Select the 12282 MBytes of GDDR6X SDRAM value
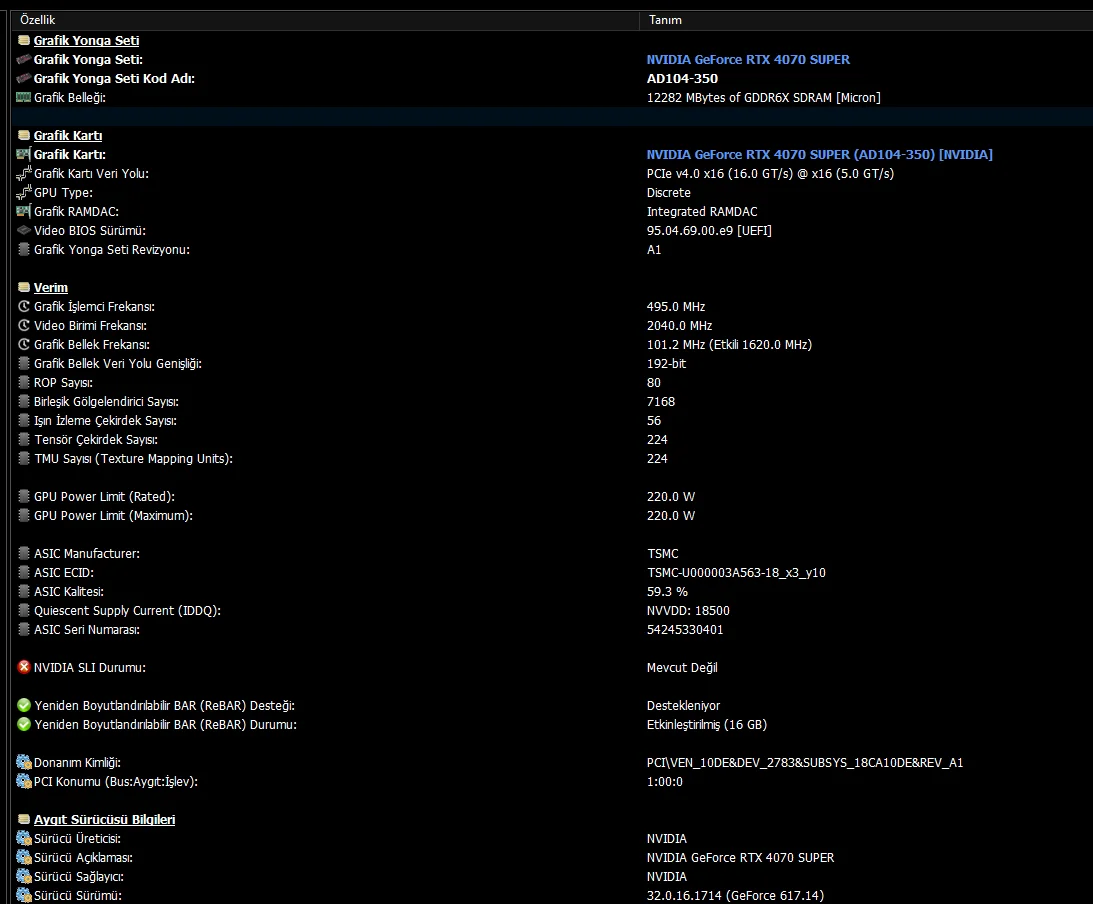The height and width of the screenshot is (904, 1093). coord(763,98)
